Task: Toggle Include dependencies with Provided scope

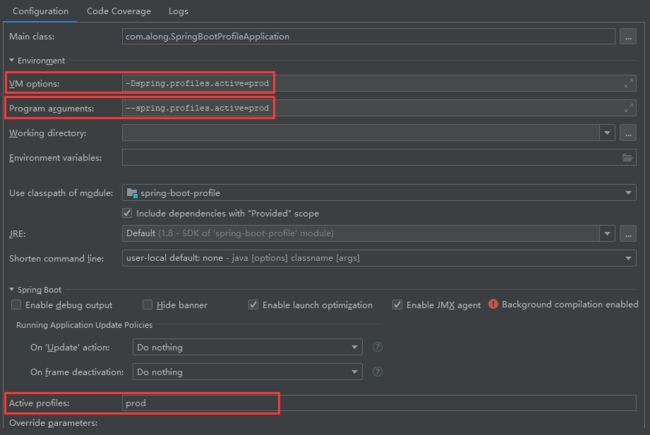Action: [127, 213]
